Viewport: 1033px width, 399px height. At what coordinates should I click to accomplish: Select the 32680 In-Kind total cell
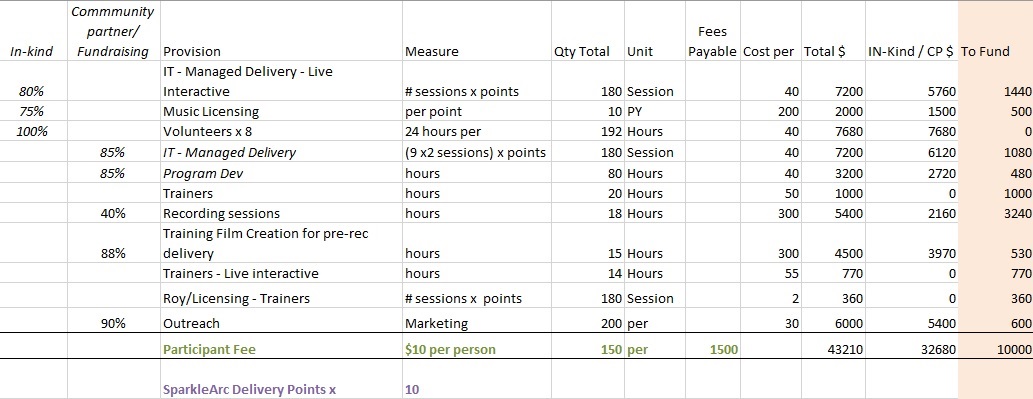point(911,349)
